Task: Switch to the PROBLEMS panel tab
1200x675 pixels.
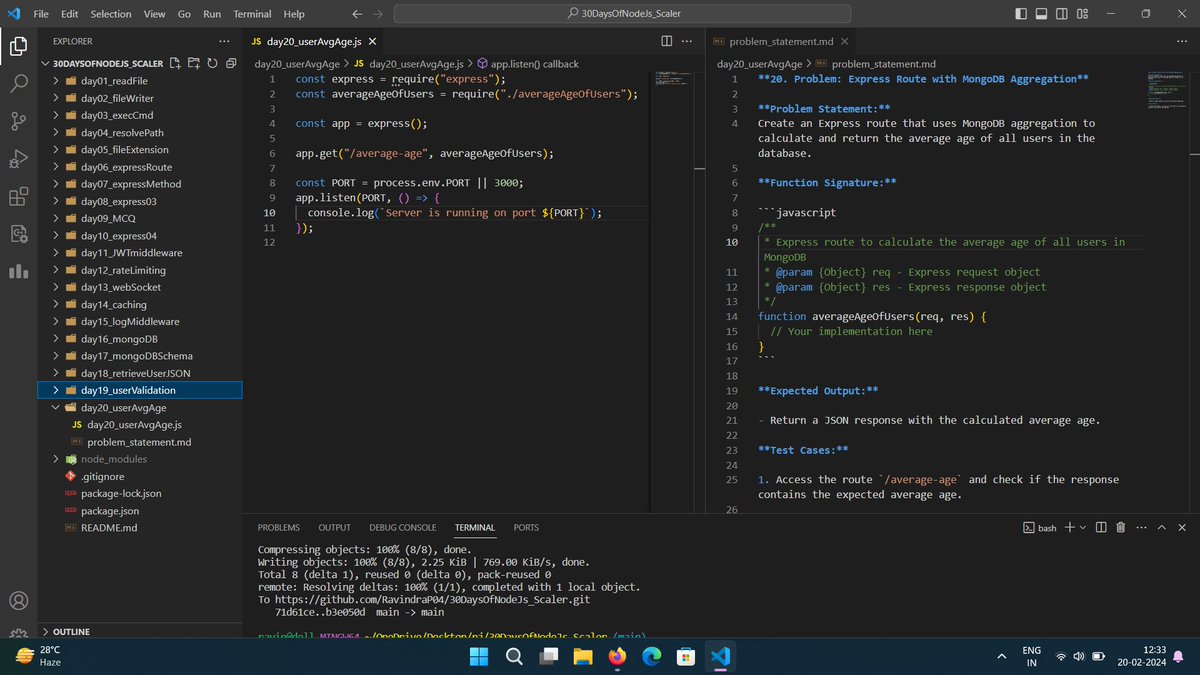Action: pyautogui.click(x=279, y=527)
